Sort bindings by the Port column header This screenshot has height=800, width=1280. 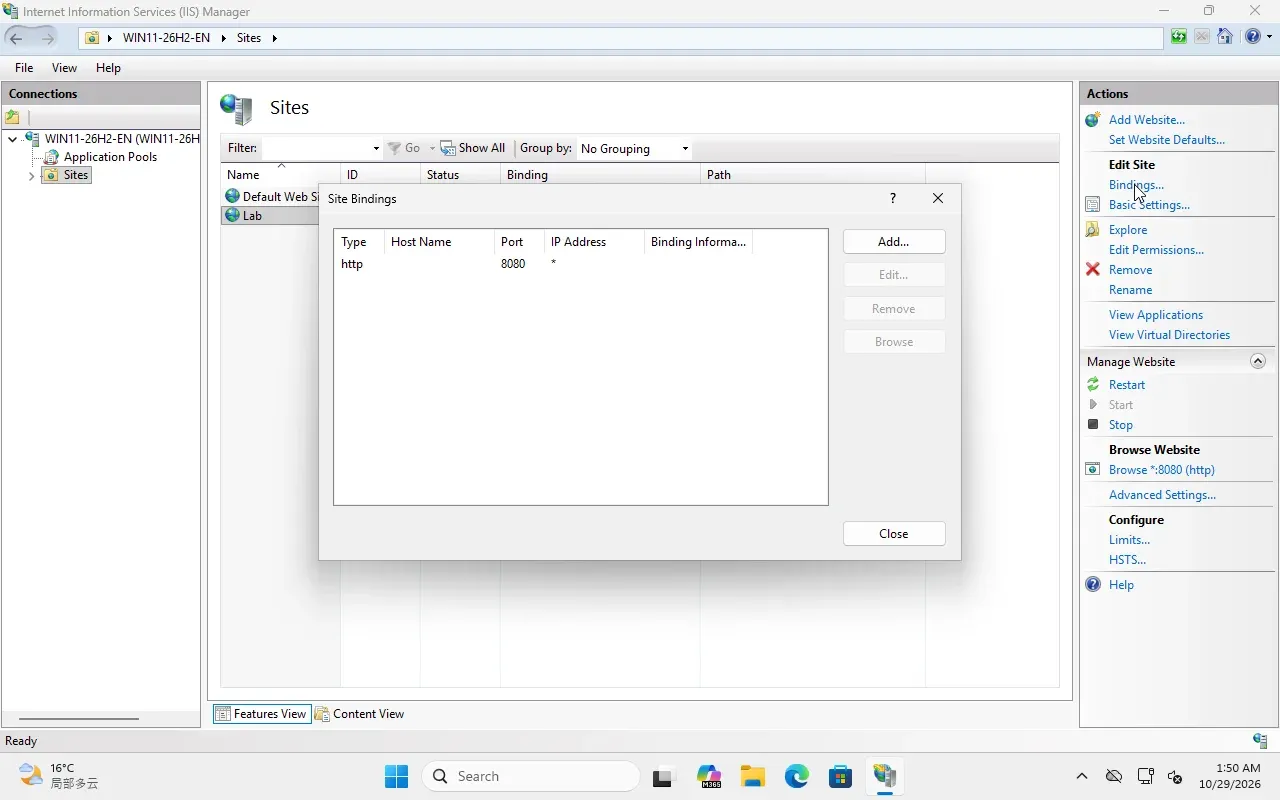pyautogui.click(x=519, y=242)
